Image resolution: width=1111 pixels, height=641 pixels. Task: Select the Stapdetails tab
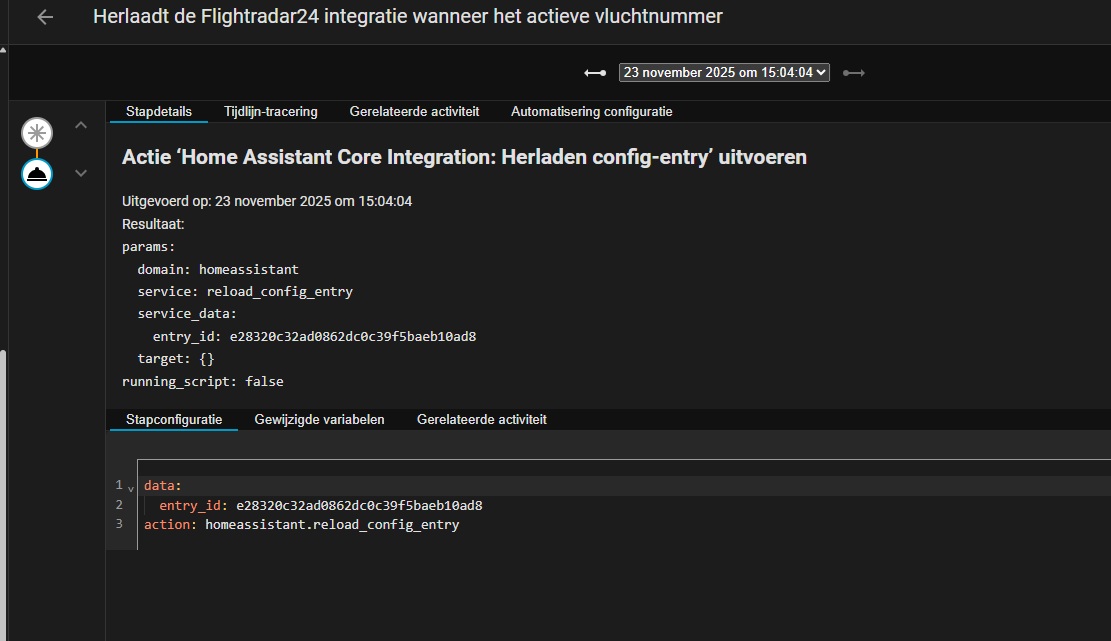(158, 112)
